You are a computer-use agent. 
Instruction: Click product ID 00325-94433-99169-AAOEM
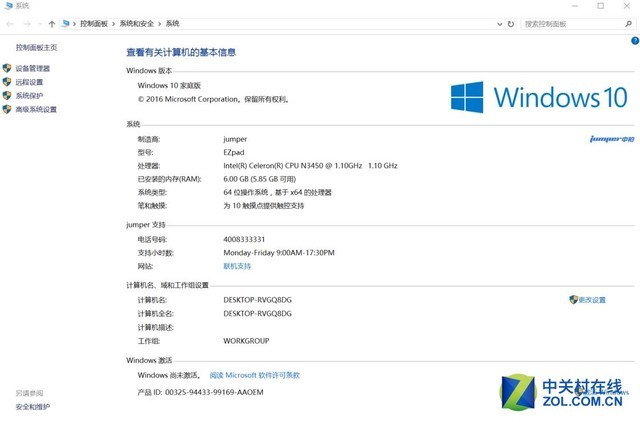coord(214,392)
